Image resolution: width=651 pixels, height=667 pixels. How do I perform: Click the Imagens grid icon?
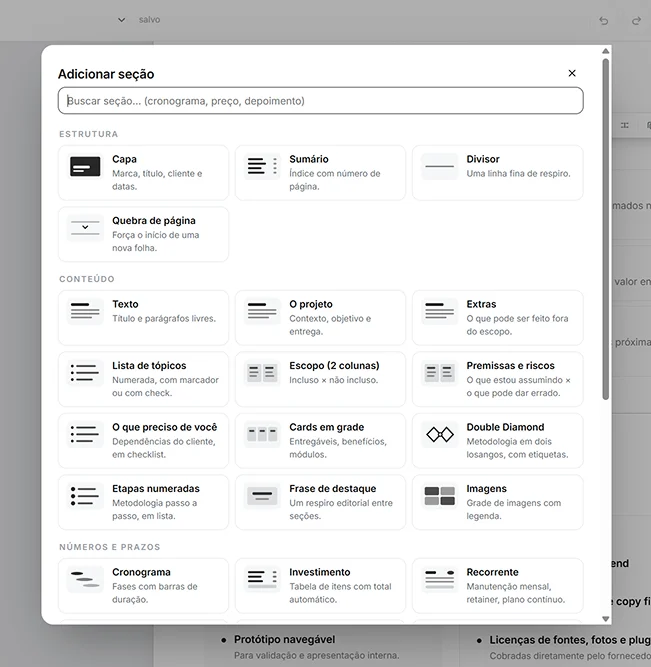point(440,496)
